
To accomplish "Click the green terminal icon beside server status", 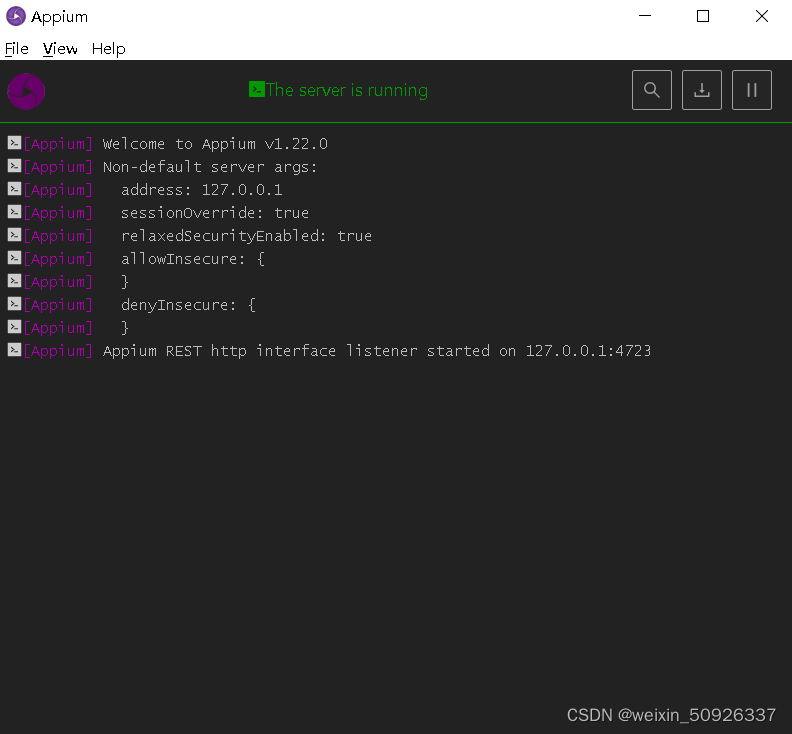I will point(257,89).
